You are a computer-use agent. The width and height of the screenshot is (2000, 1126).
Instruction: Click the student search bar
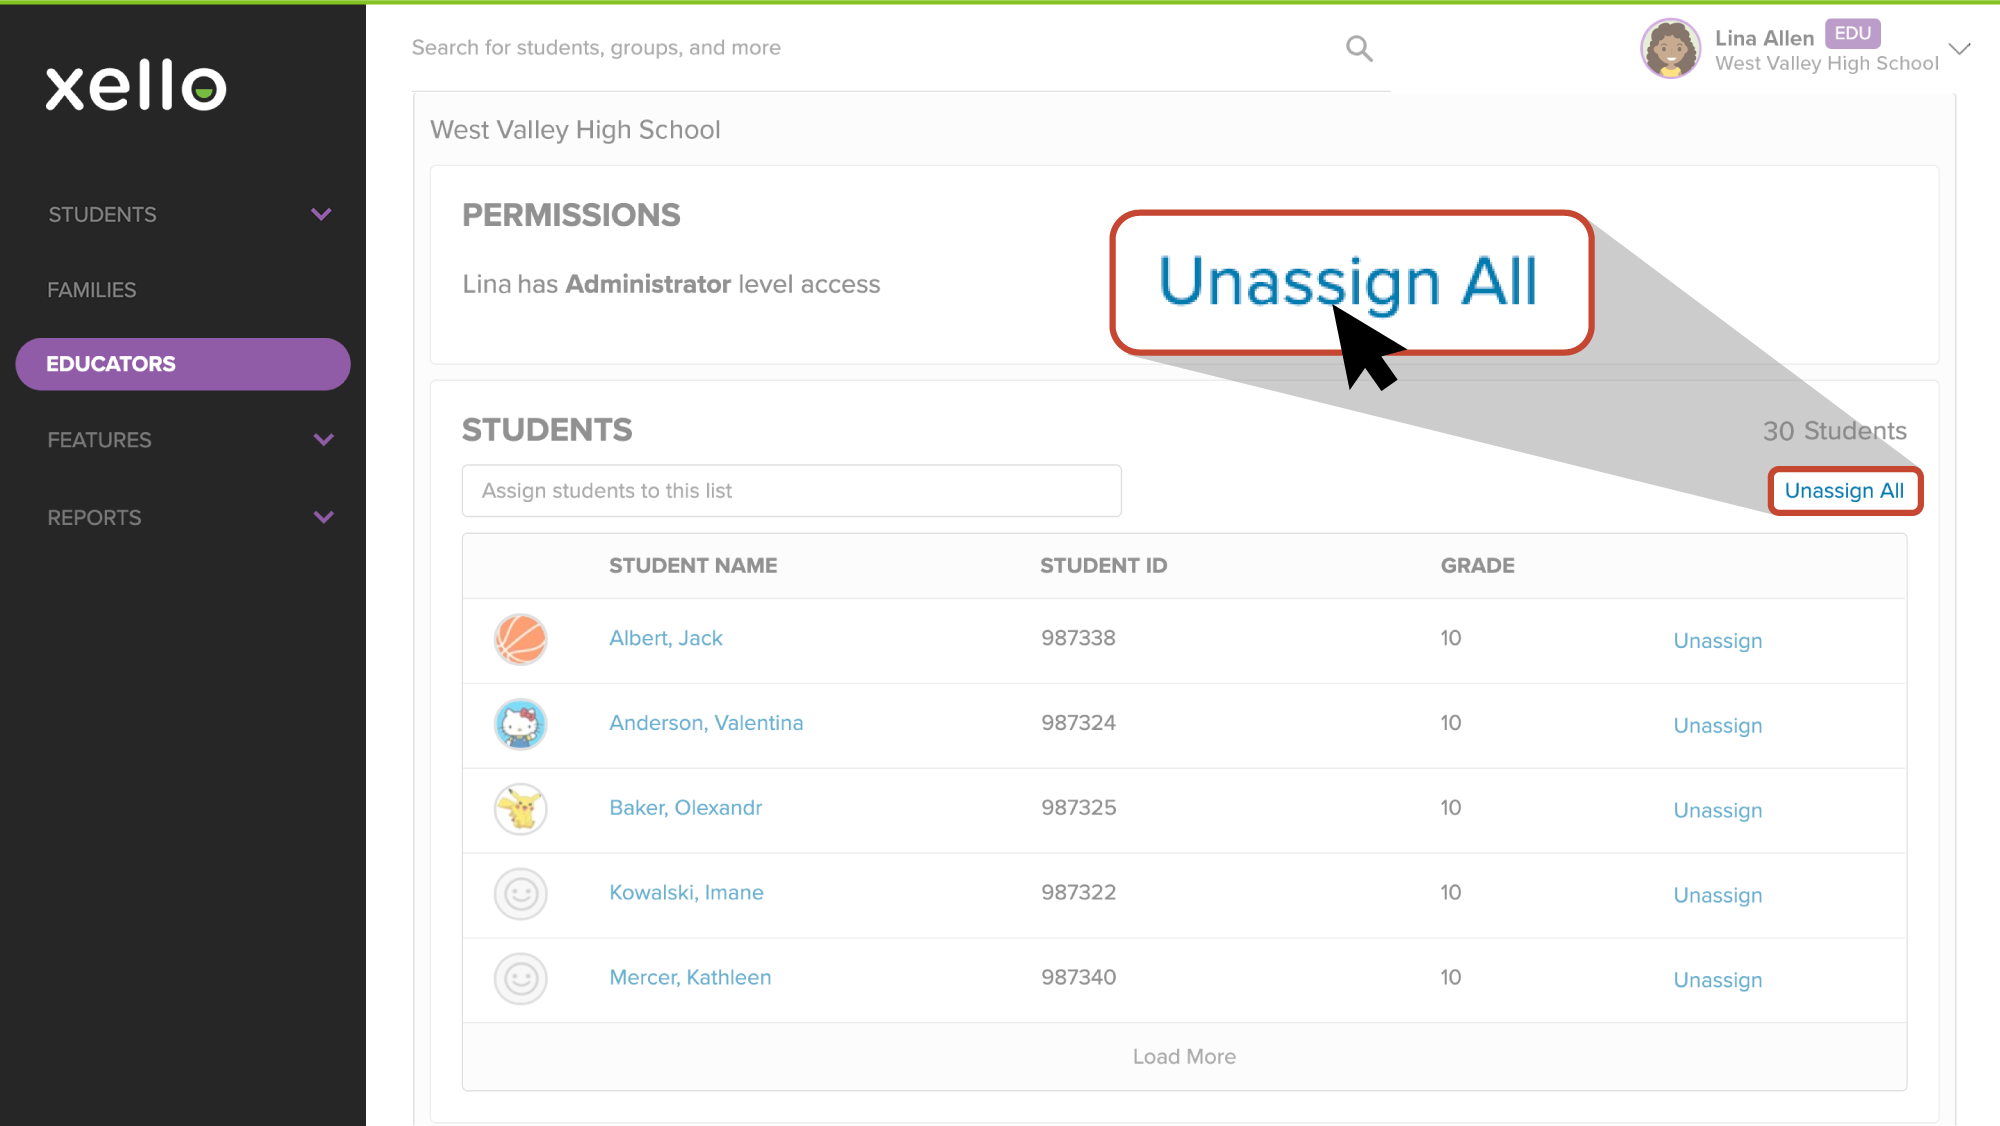[700, 47]
